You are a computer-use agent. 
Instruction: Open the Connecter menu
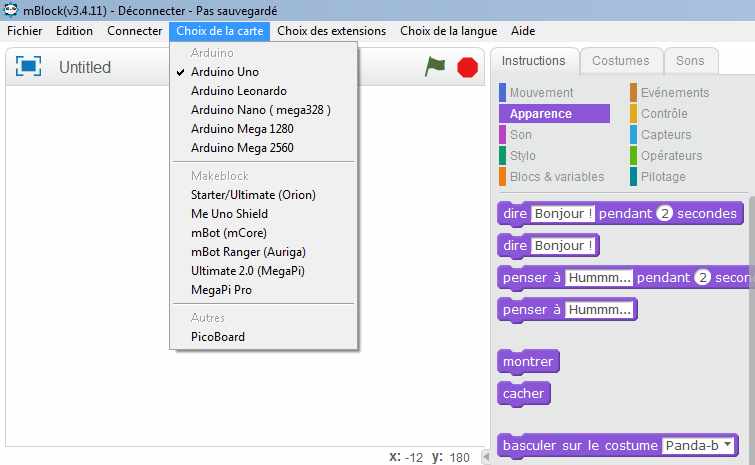[134, 31]
